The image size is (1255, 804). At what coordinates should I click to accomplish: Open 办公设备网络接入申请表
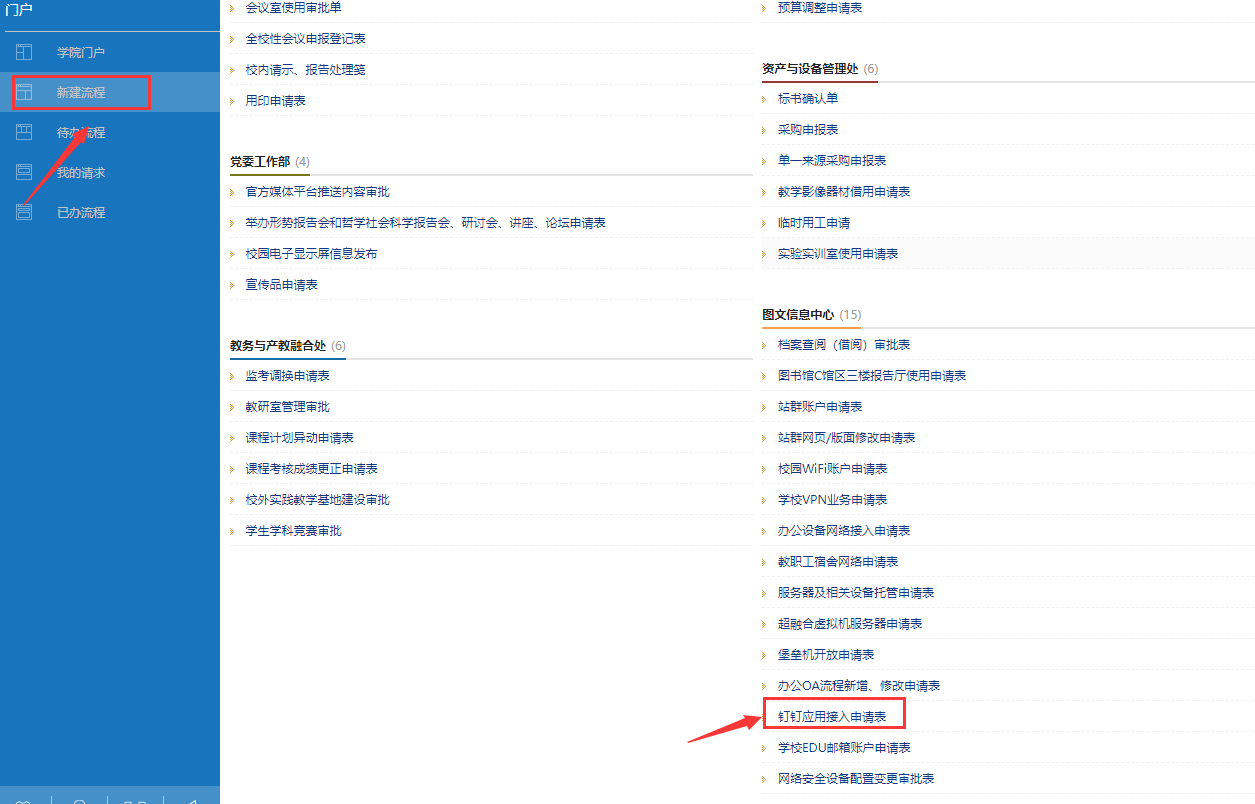844,530
